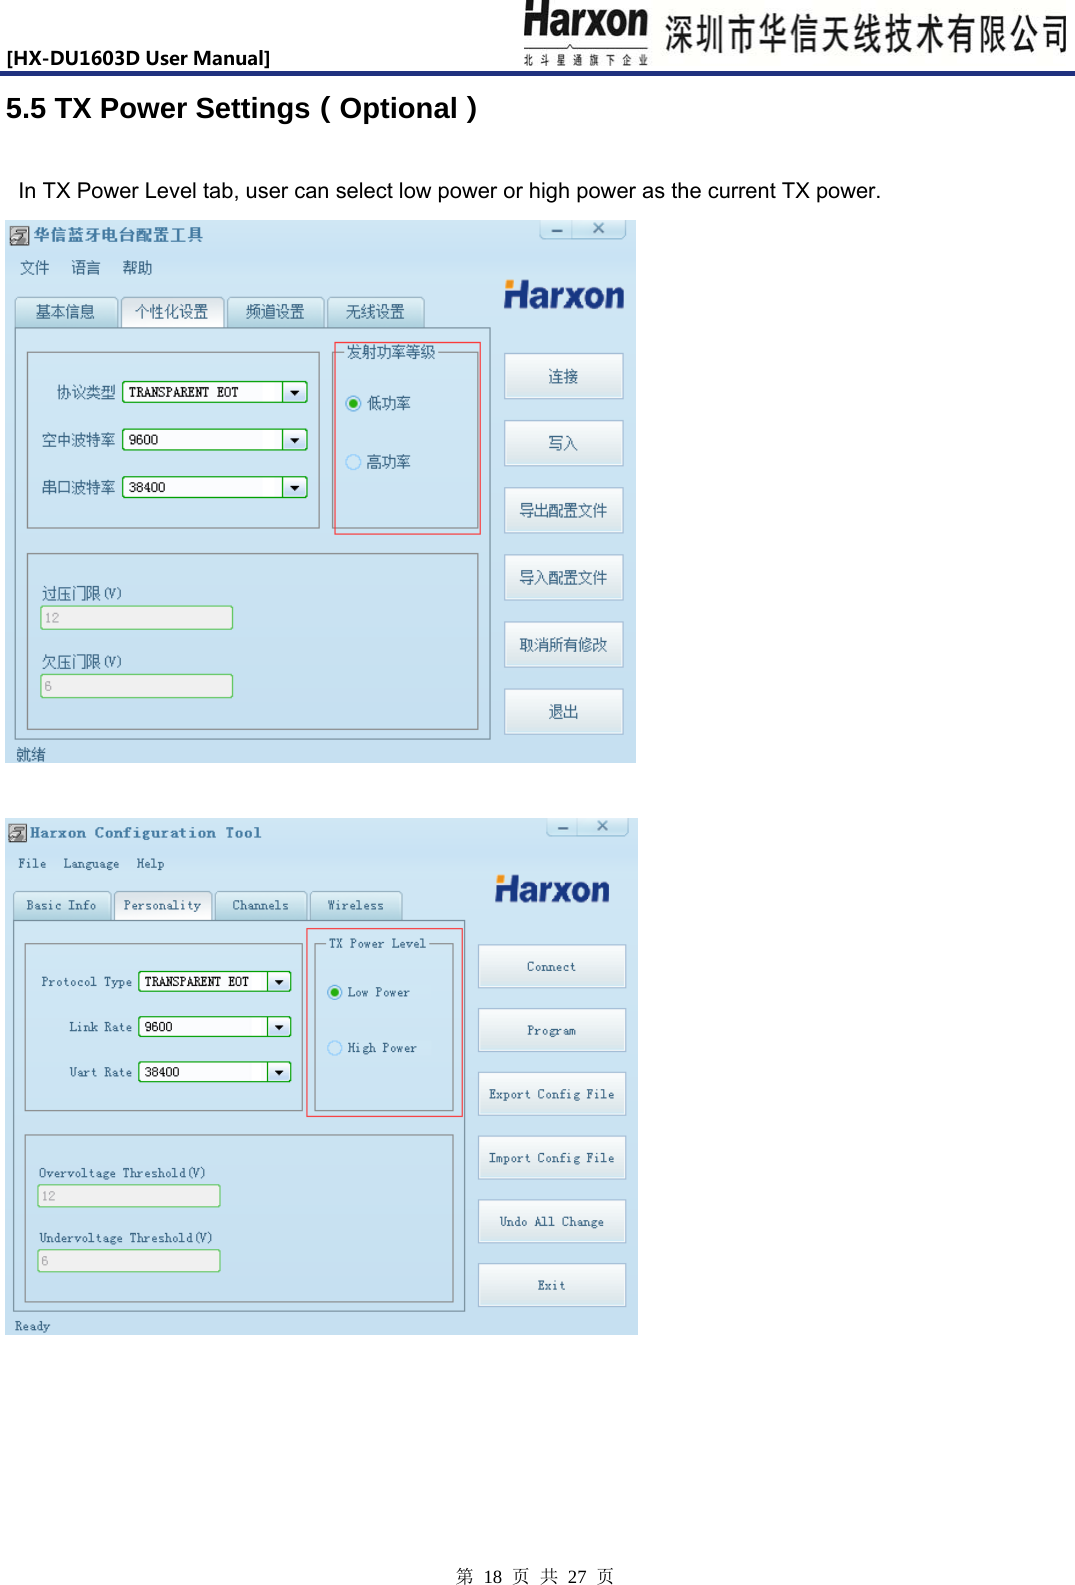Open the 文件 menu
The width and height of the screenshot is (1075, 1585).
(x=35, y=268)
